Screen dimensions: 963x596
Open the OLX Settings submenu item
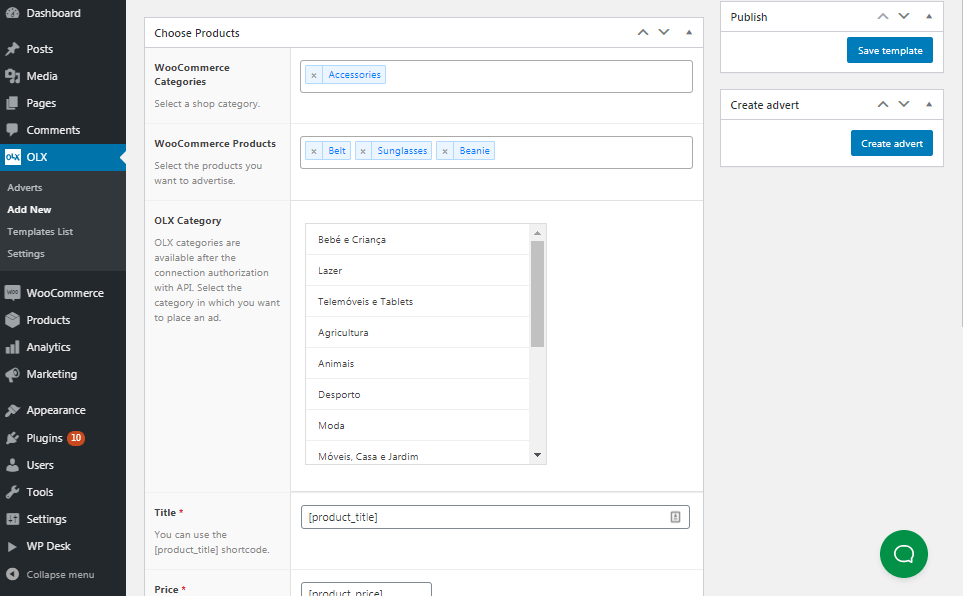point(26,254)
